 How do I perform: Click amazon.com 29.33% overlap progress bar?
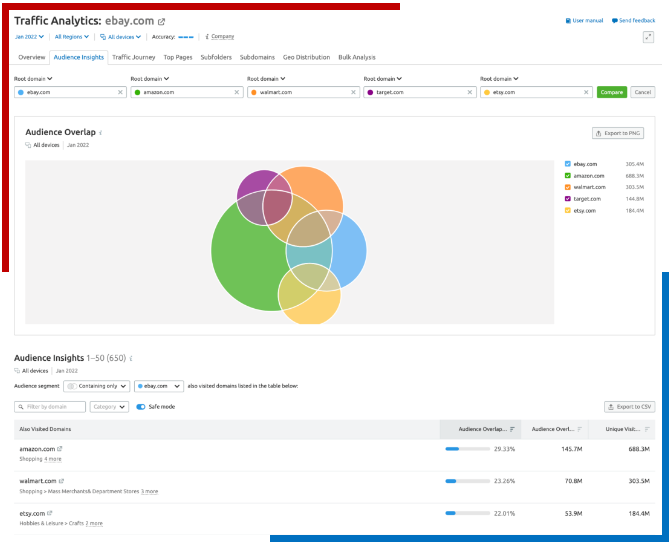(468, 449)
